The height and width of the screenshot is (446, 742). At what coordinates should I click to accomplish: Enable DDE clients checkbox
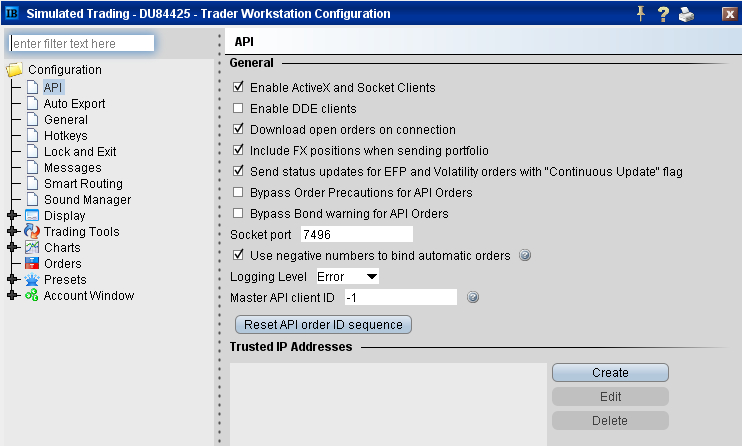[238, 108]
